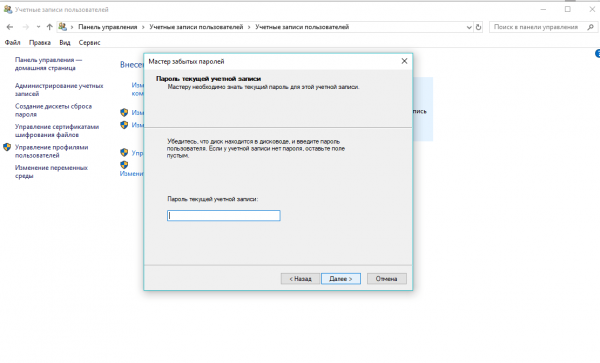Click the Forward navigation arrow
The height and width of the screenshot is (363, 600).
tap(26, 27)
